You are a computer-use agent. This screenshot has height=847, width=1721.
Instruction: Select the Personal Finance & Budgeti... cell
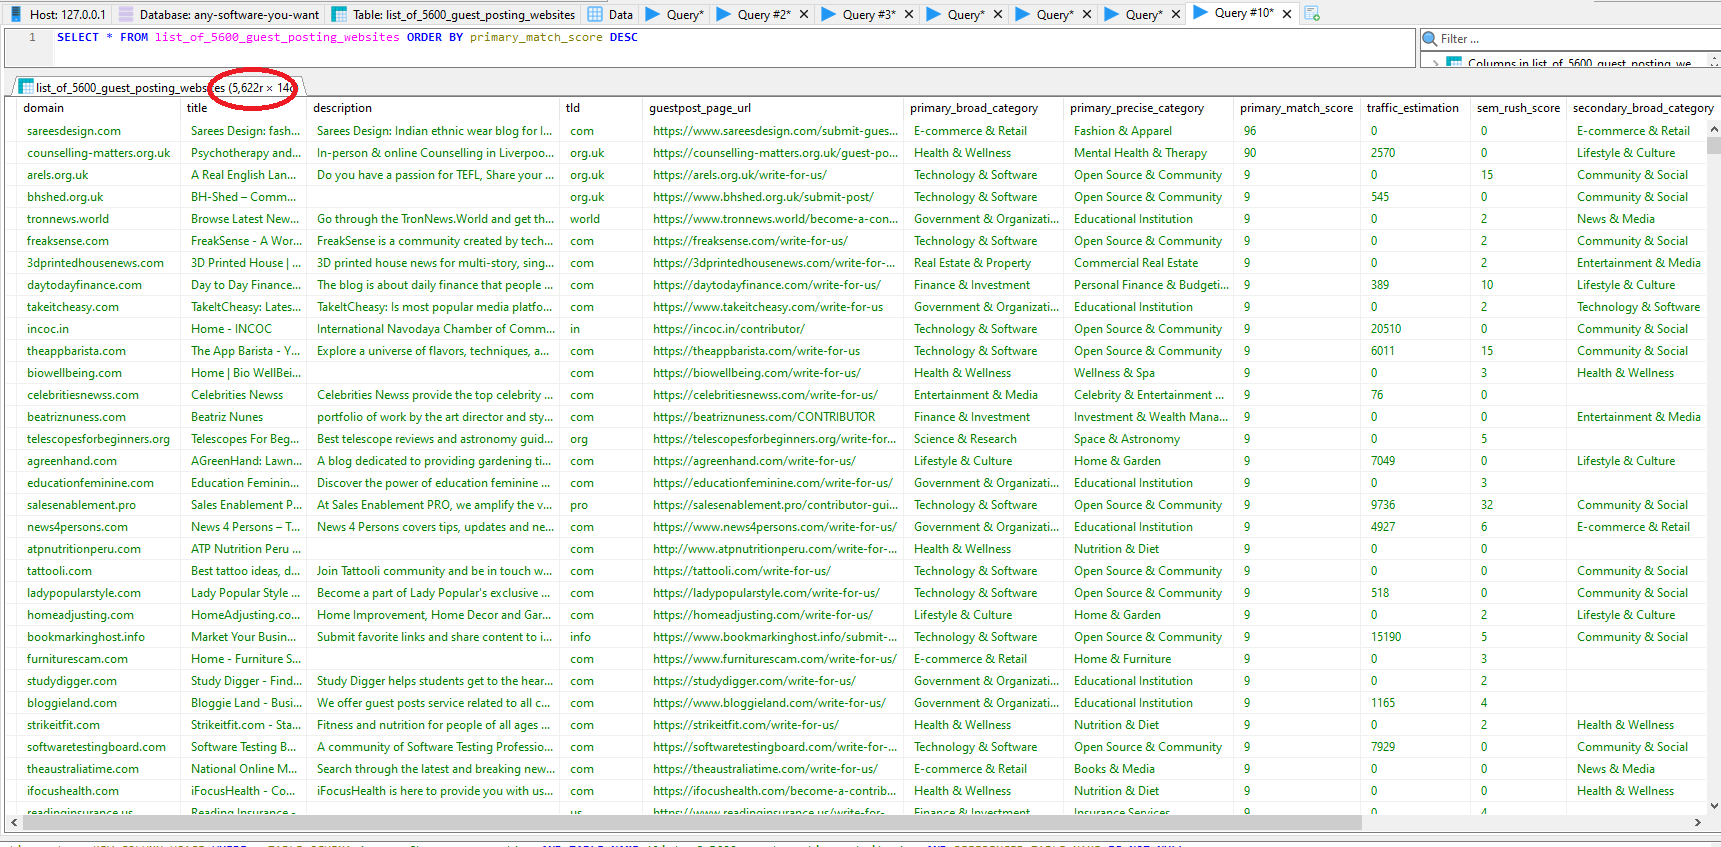coord(1150,285)
